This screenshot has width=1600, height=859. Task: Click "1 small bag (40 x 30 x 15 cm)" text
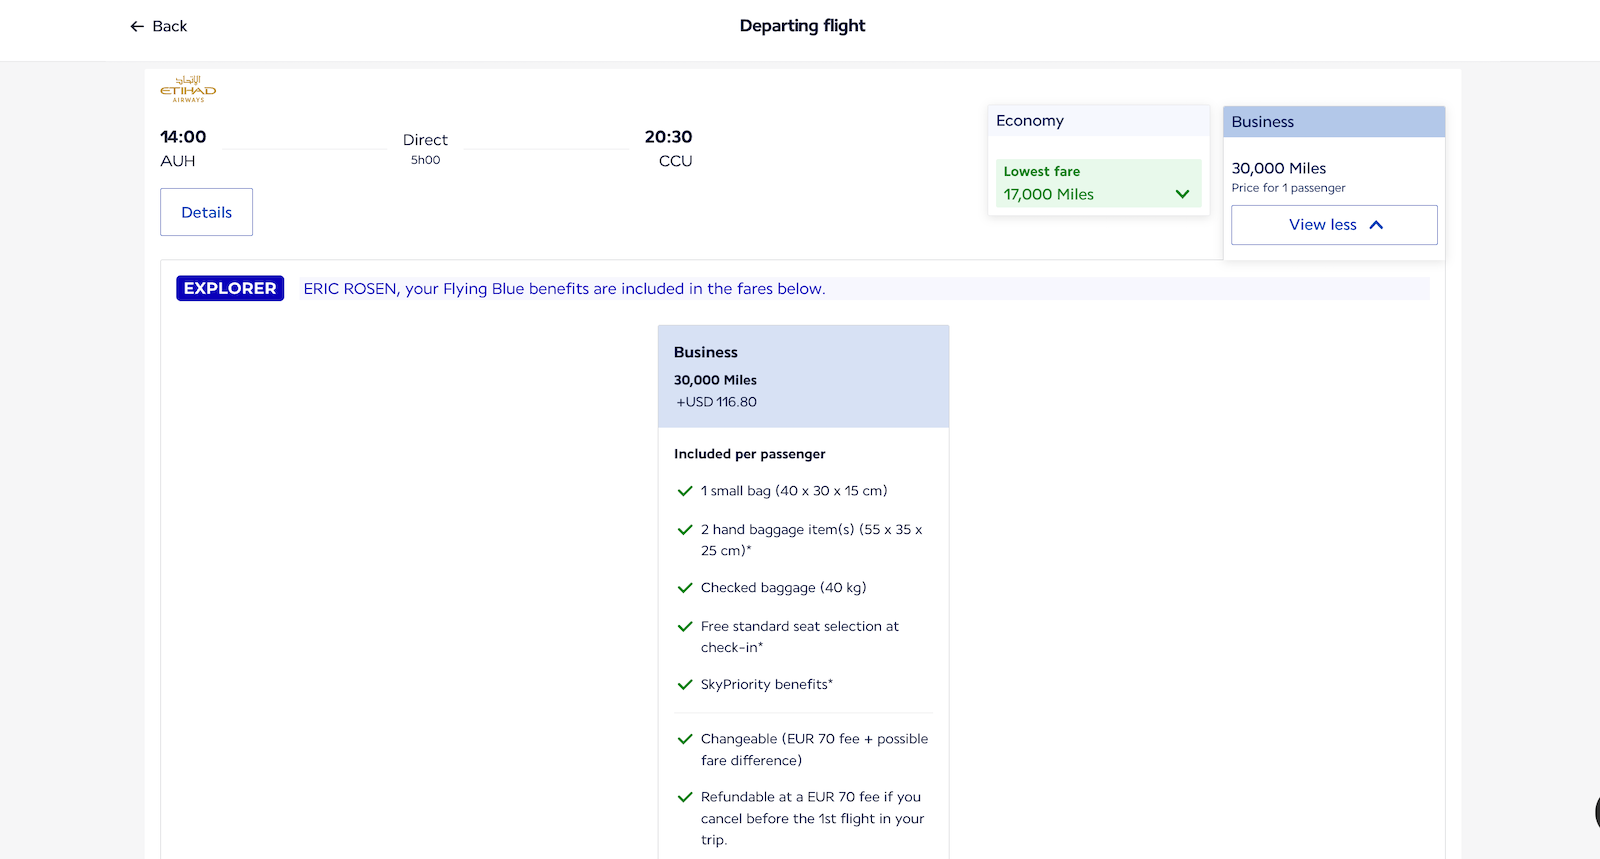click(x=794, y=491)
